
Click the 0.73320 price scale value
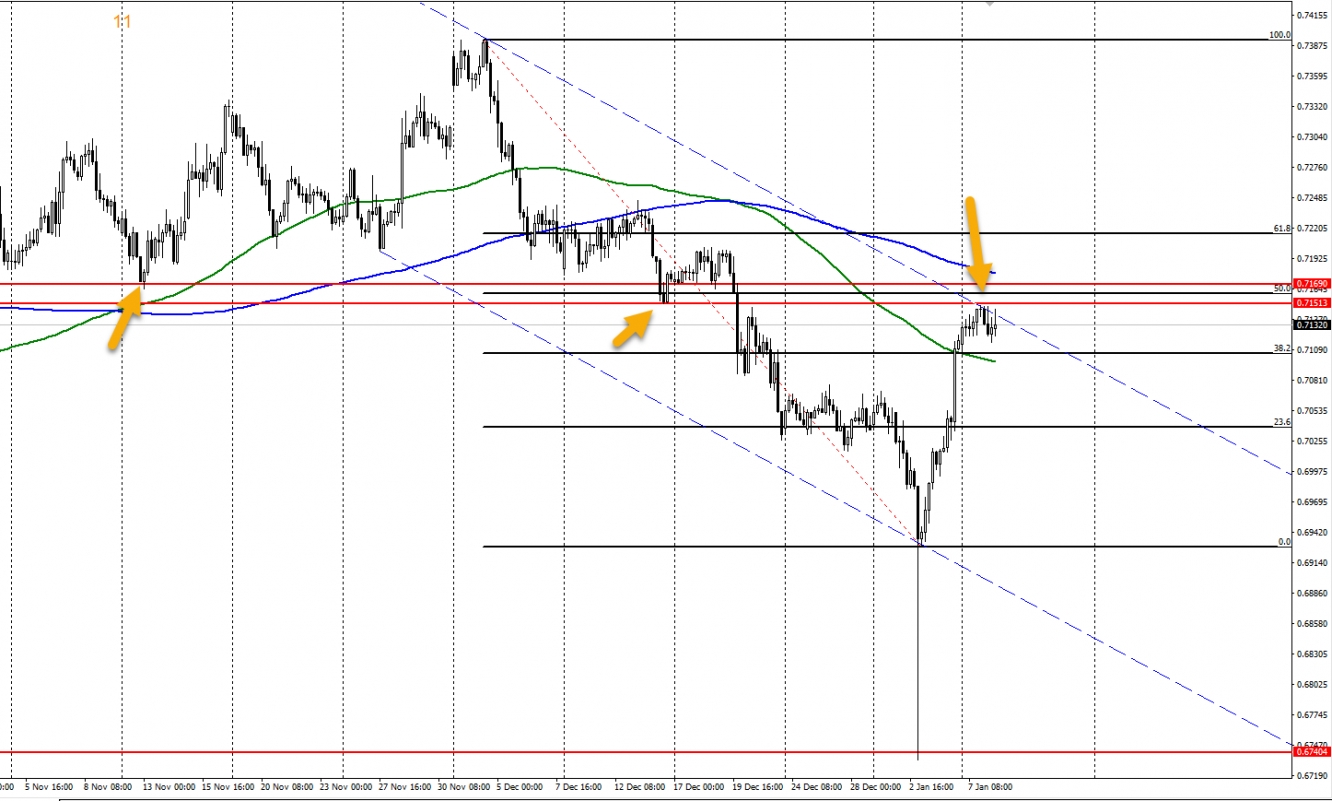coord(1312,107)
